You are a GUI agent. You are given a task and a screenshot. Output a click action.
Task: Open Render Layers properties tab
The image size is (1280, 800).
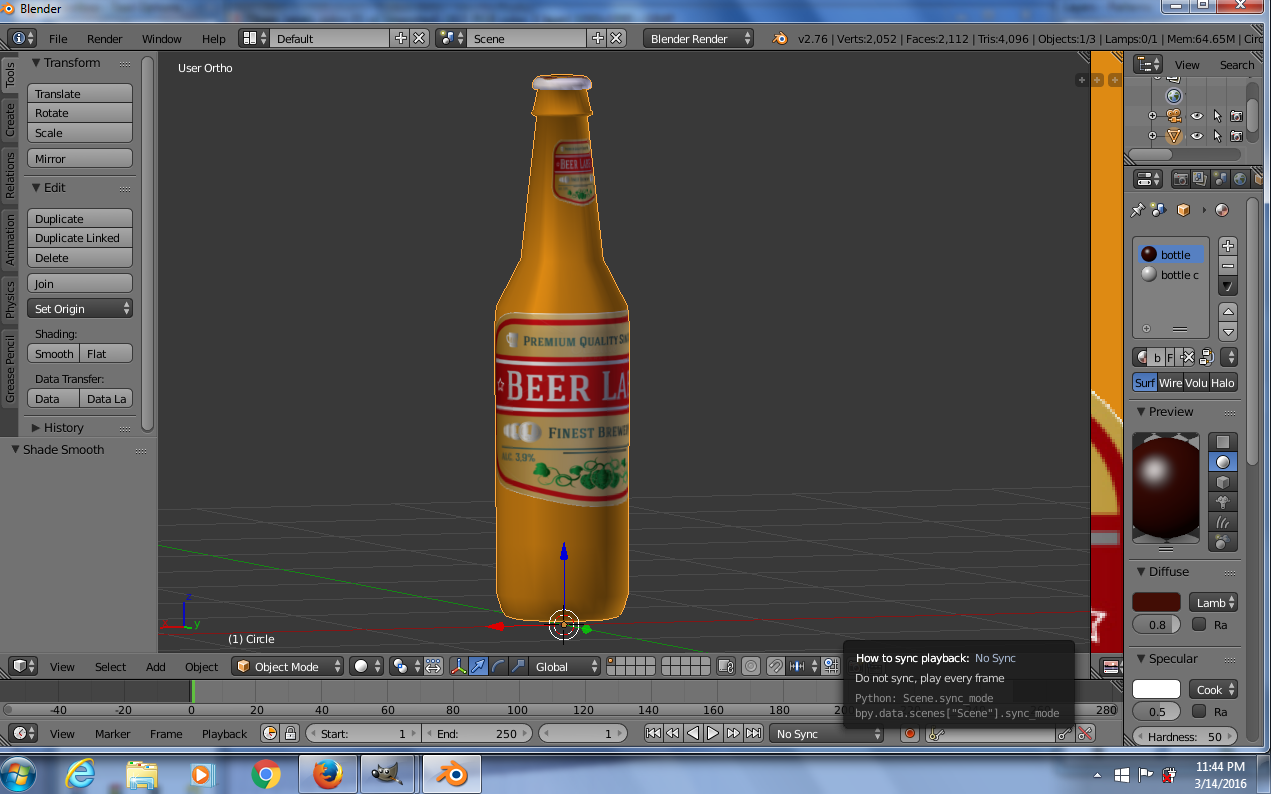(1200, 179)
